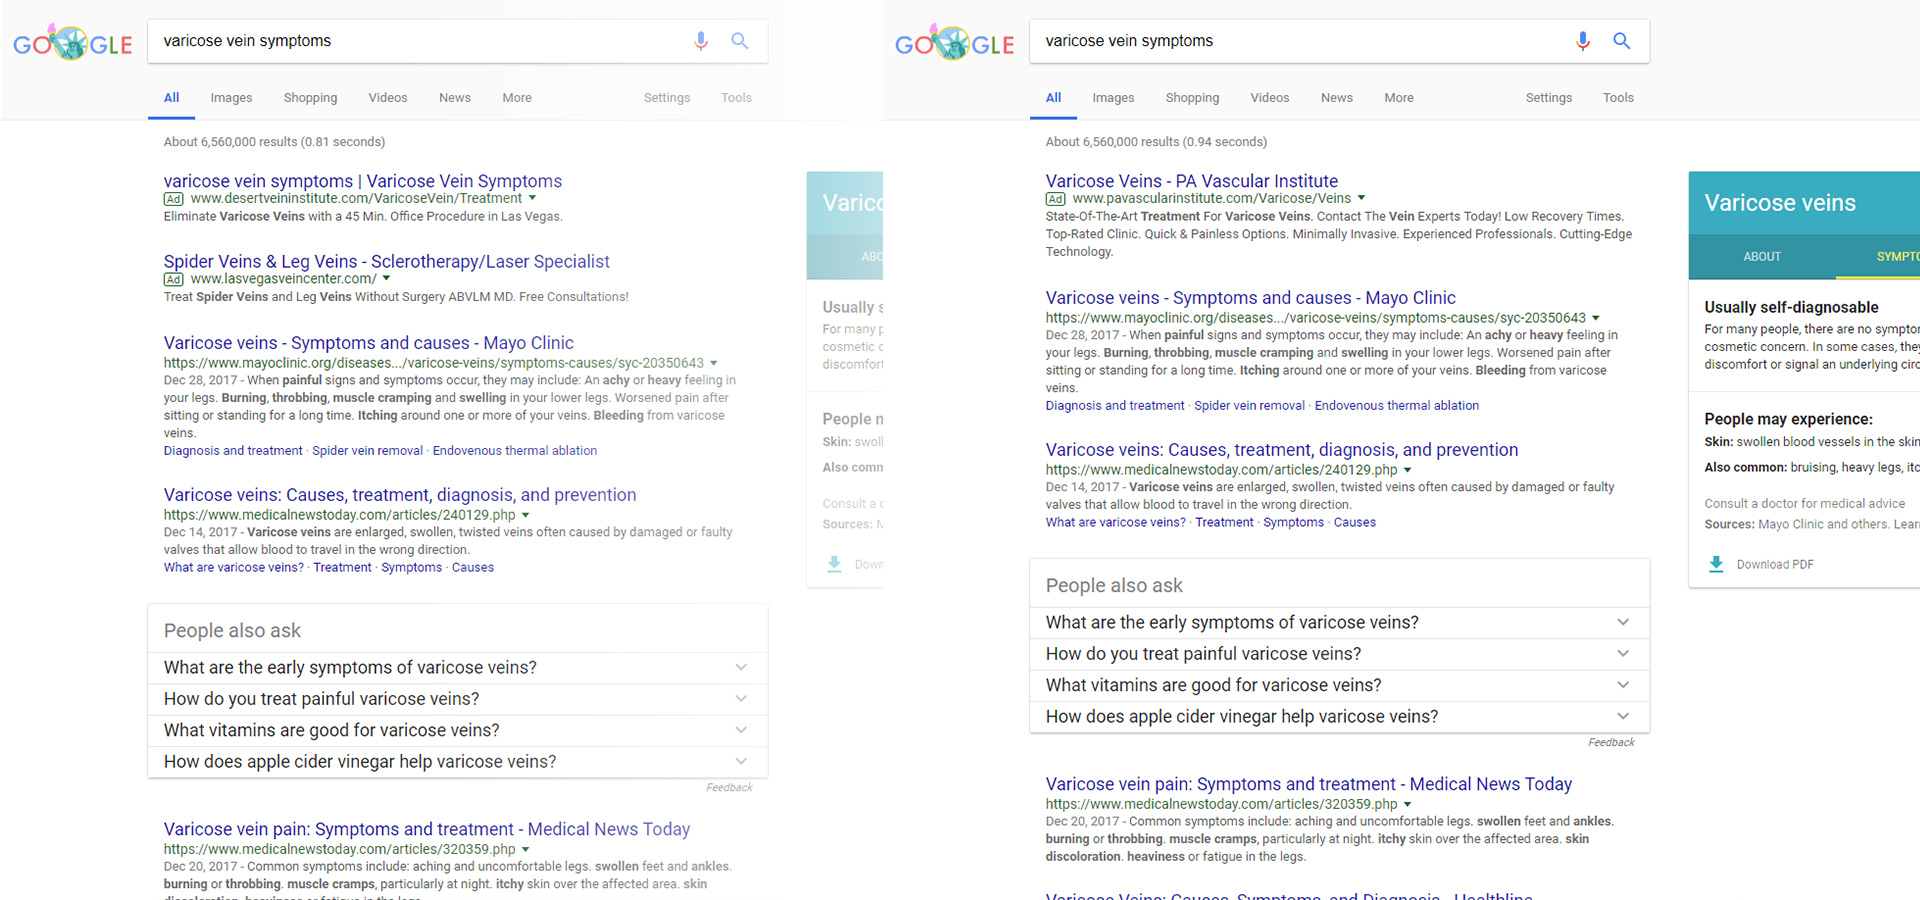Open 'varicose vein symptoms | Varicose Vein Symptoms' ad
The image size is (1920, 900).
(x=363, y=181)
